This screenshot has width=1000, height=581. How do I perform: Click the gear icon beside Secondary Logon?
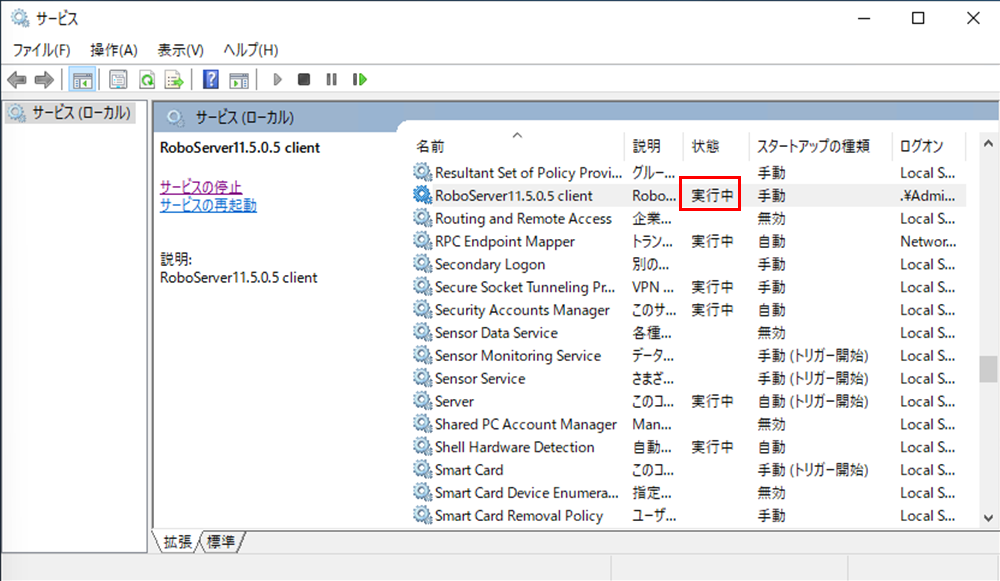(x=422, y=263)
